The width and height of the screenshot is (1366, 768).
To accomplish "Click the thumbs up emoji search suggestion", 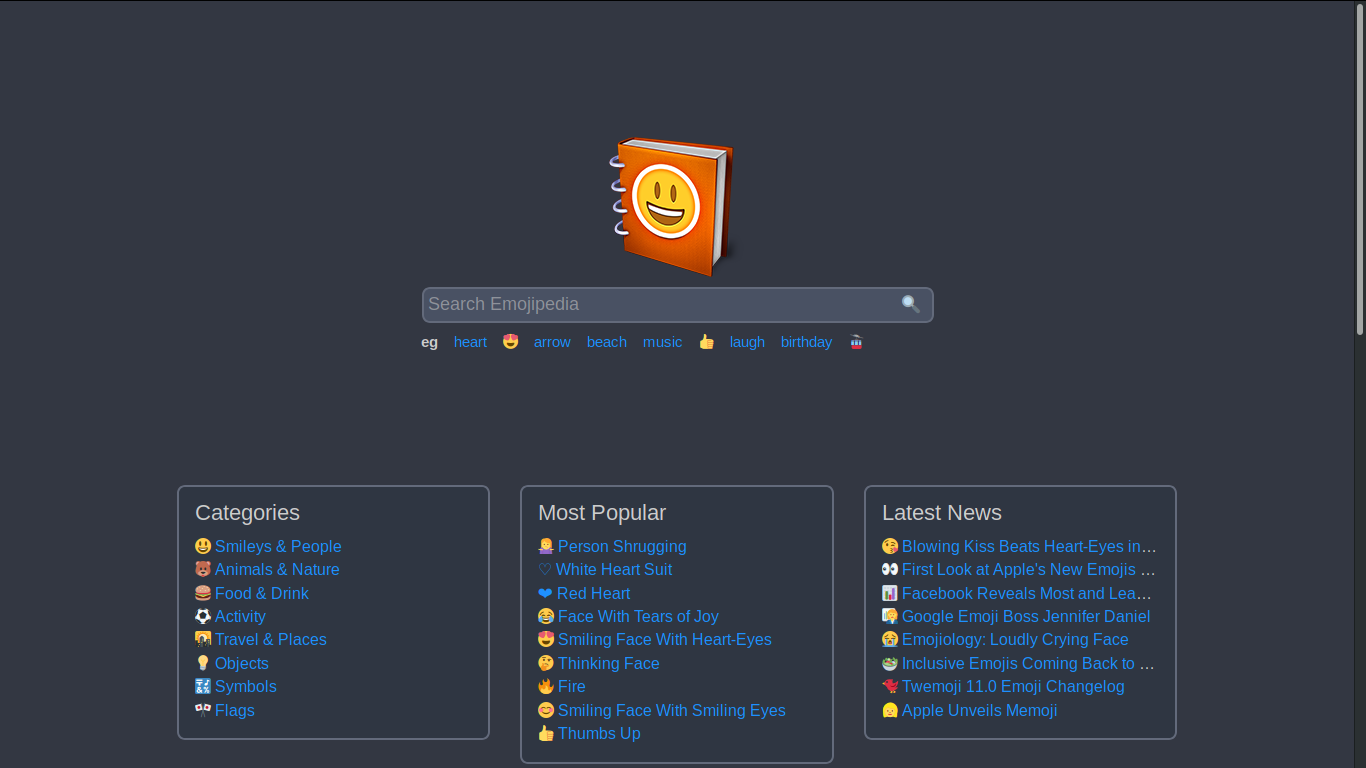I will click(x=706, y=342).
